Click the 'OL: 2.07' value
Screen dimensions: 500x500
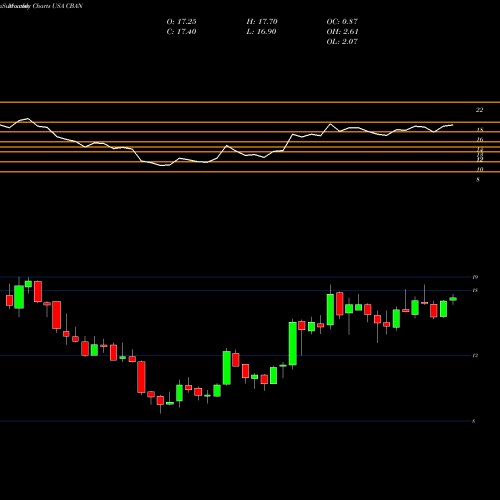(x=342, y=42)
